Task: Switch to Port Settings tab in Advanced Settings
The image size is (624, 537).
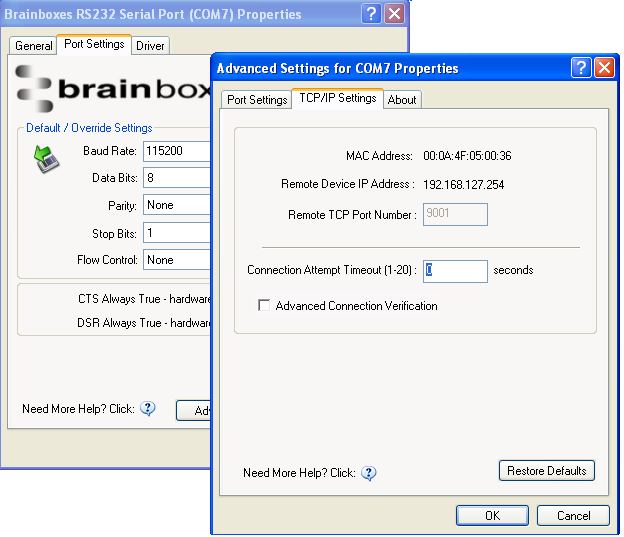Action: coord(257,100)
